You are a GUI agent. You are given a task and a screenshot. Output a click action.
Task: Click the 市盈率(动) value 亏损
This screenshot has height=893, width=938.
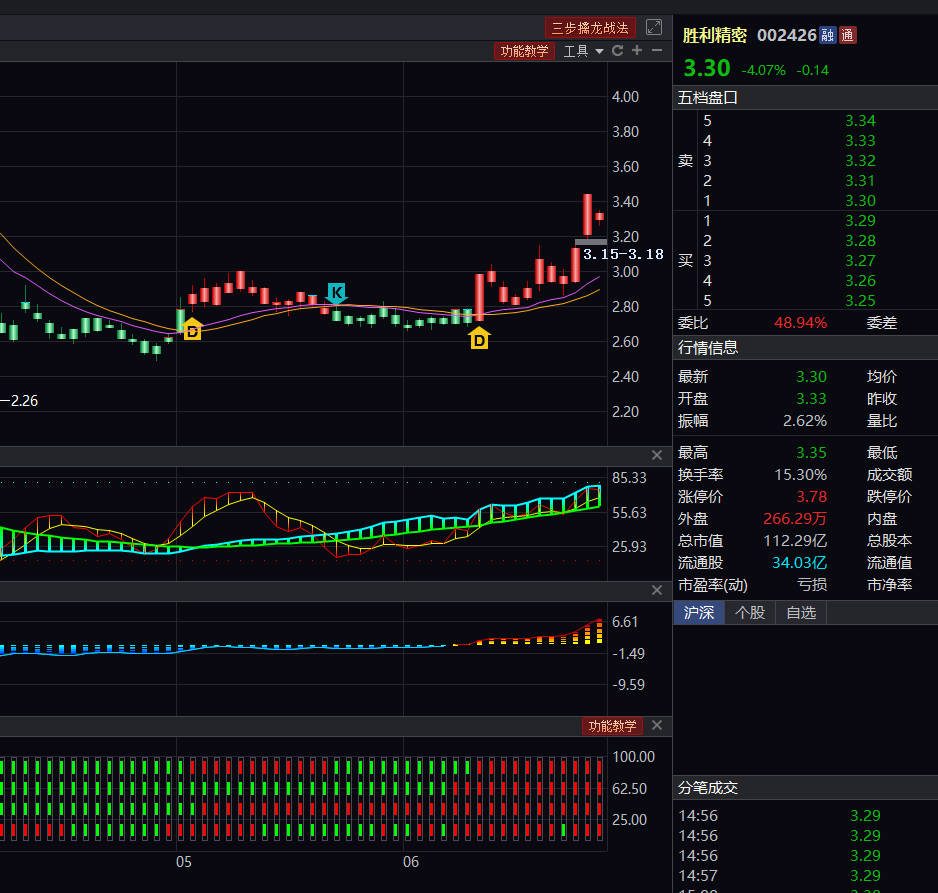812,585
